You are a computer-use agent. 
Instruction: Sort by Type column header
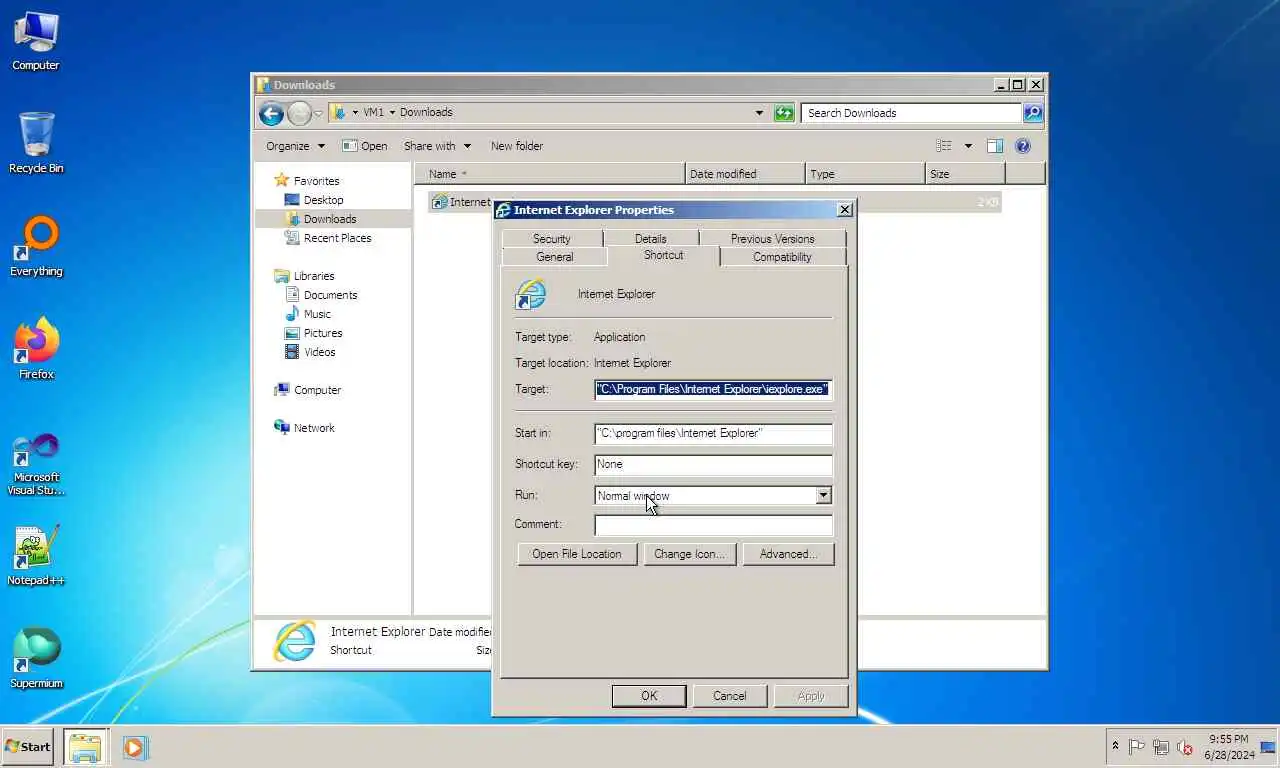pyautogui.click(x=865, y=174)
